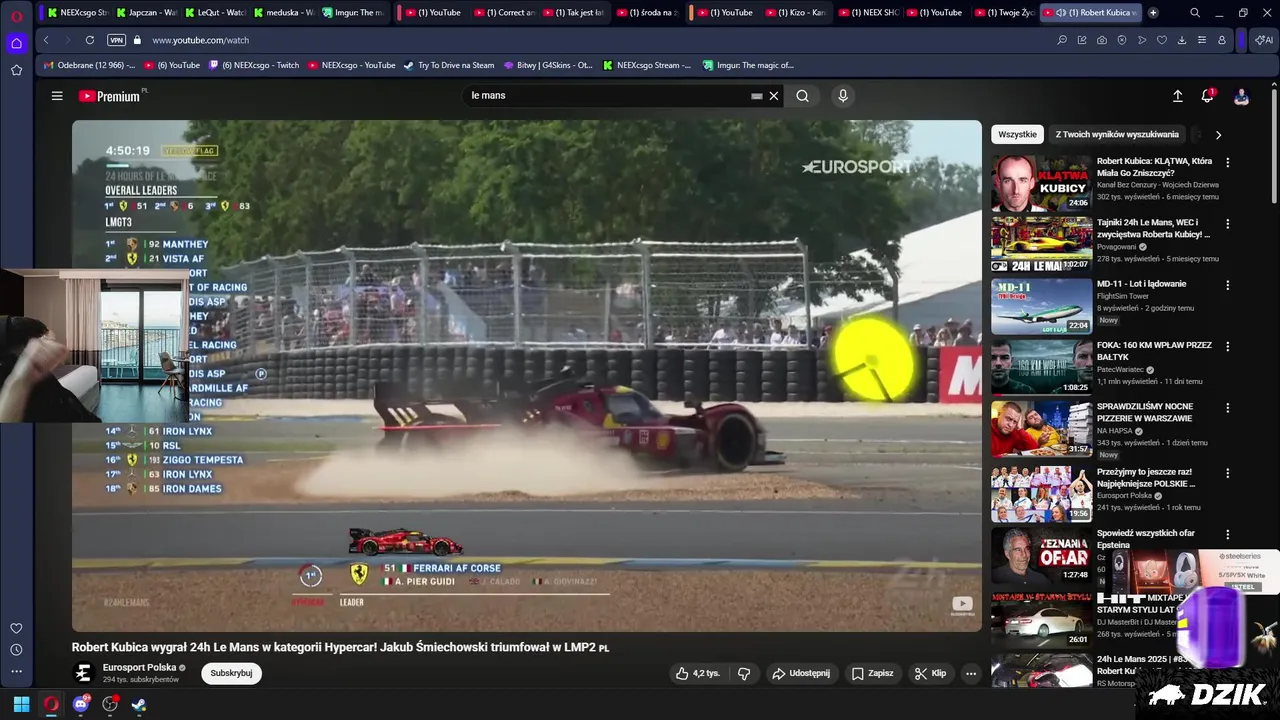Start voice search with microphone icon

[x=843, y=96]
